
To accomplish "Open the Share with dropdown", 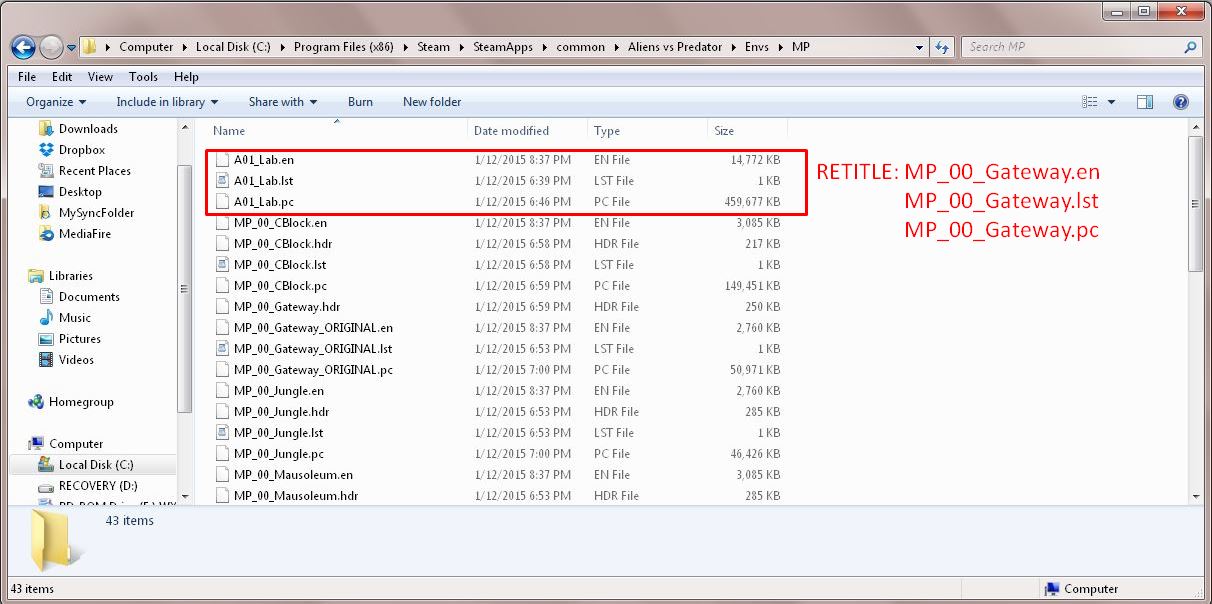I will coord(283,102).
